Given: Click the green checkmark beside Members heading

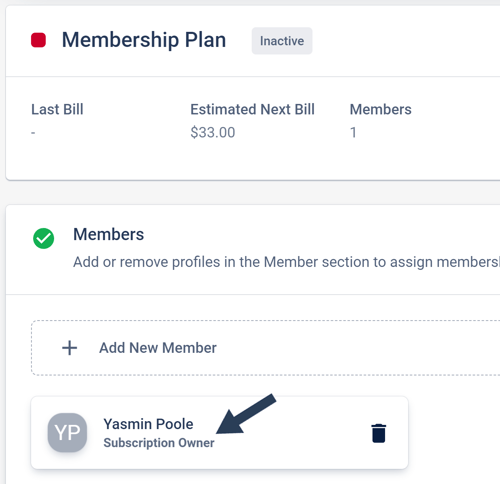Looking at the screenshot, I should pos(43,238).
